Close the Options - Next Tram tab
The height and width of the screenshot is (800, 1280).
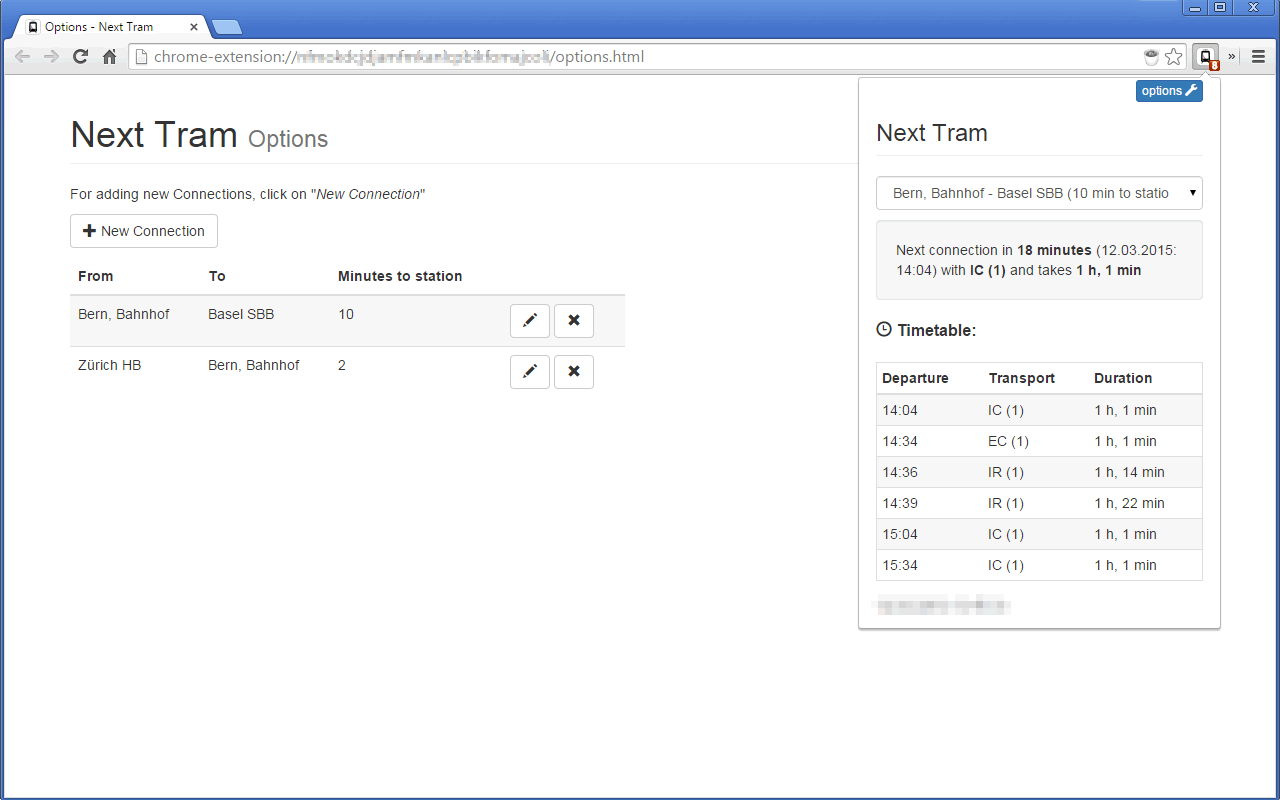(x=194, y=27)
